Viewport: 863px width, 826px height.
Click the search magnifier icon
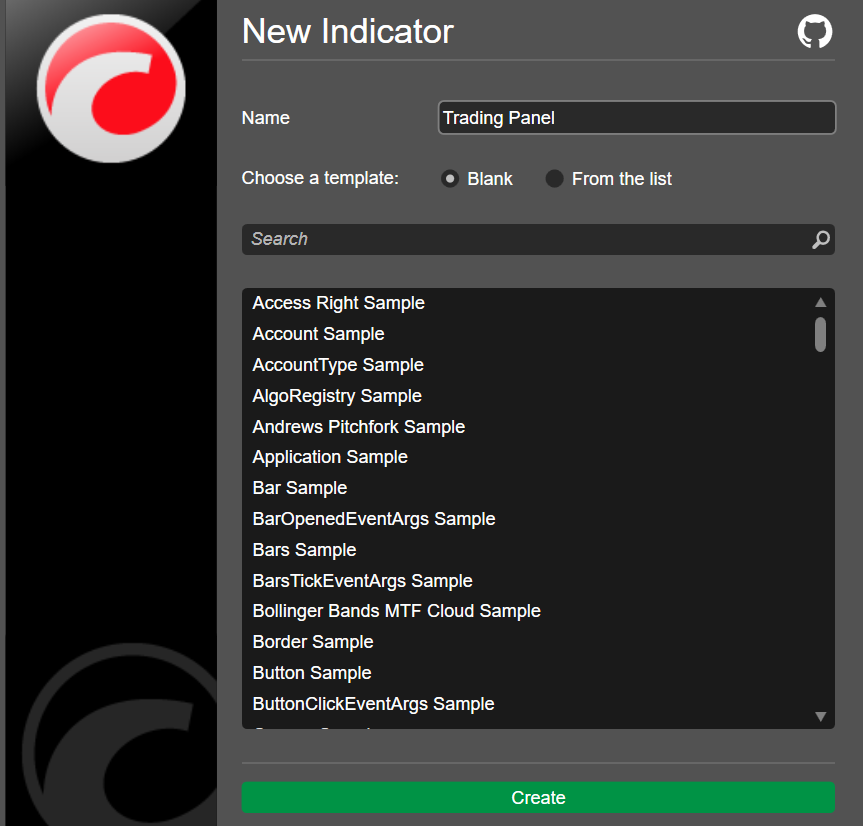(820, 240)
